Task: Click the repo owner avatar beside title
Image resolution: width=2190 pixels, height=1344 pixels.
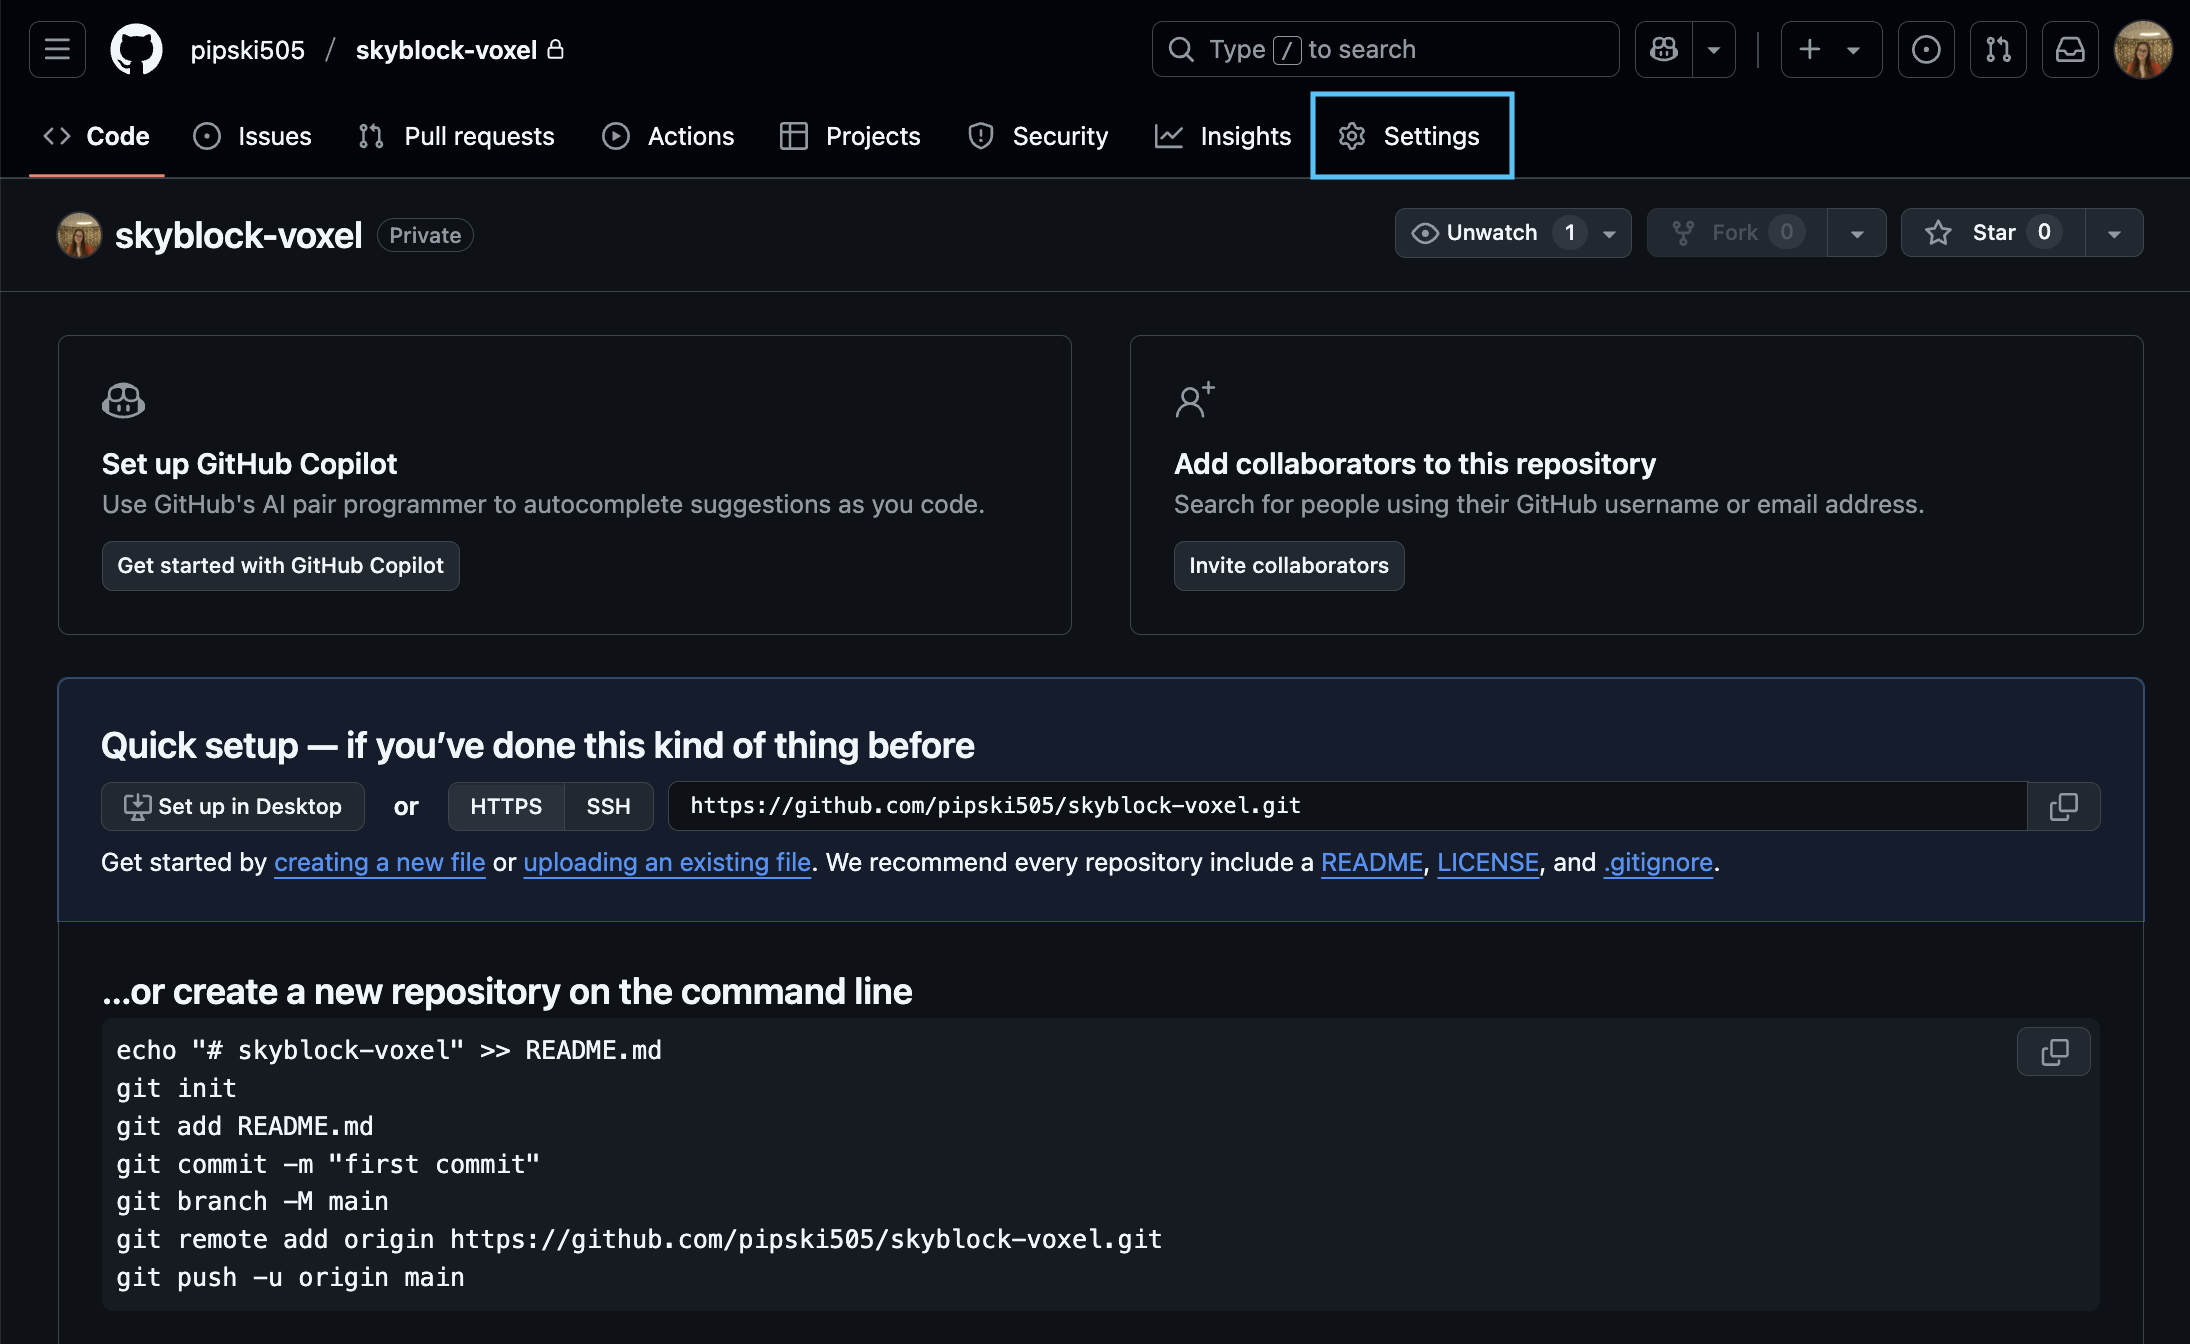Action: (x=79, y=235)
